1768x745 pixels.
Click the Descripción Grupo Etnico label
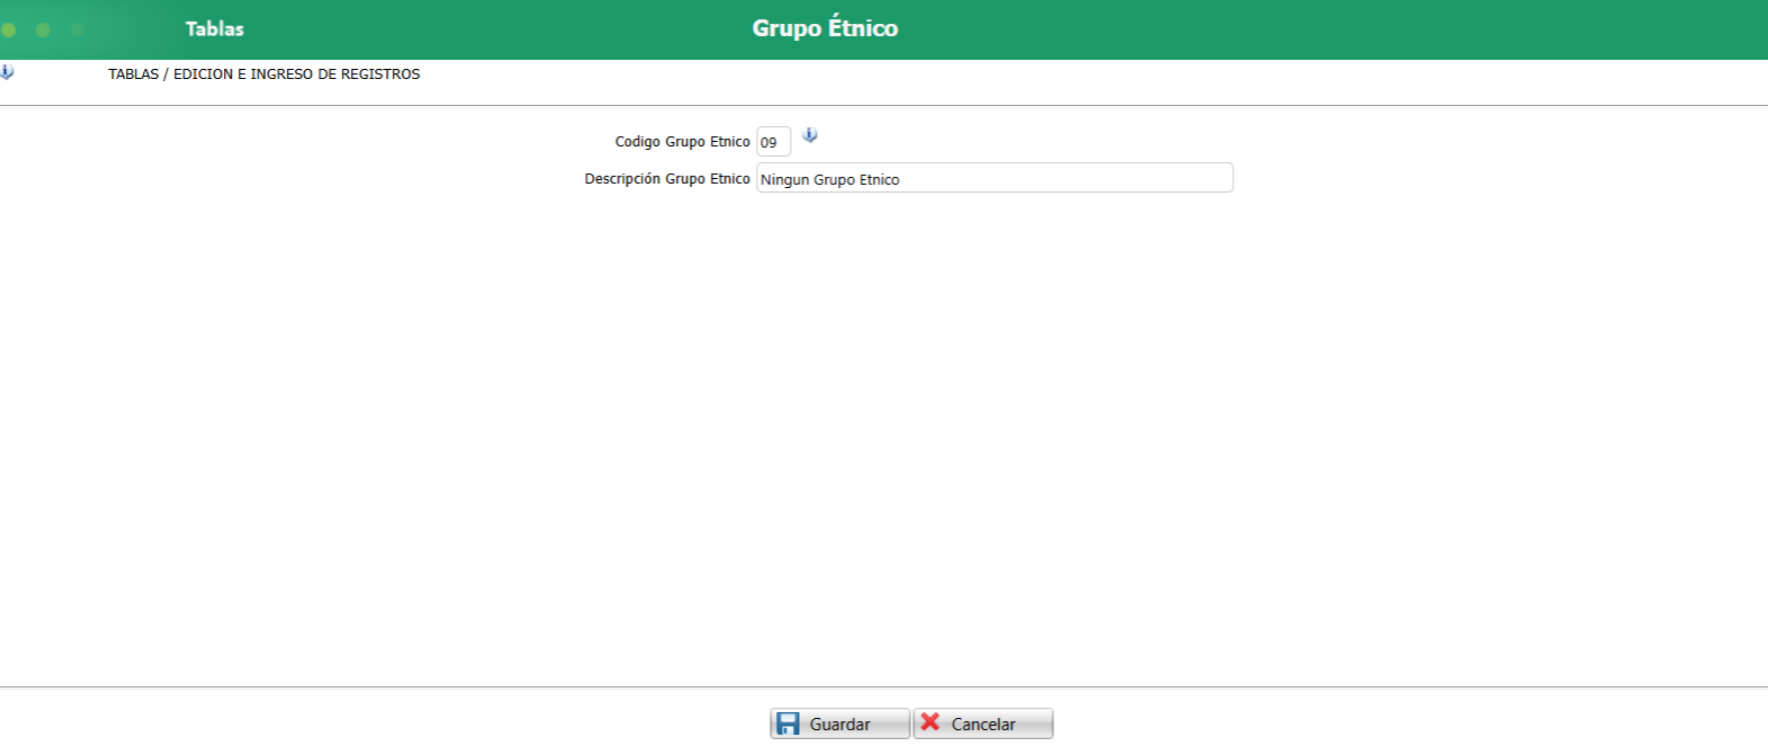[x=667, y=179]
